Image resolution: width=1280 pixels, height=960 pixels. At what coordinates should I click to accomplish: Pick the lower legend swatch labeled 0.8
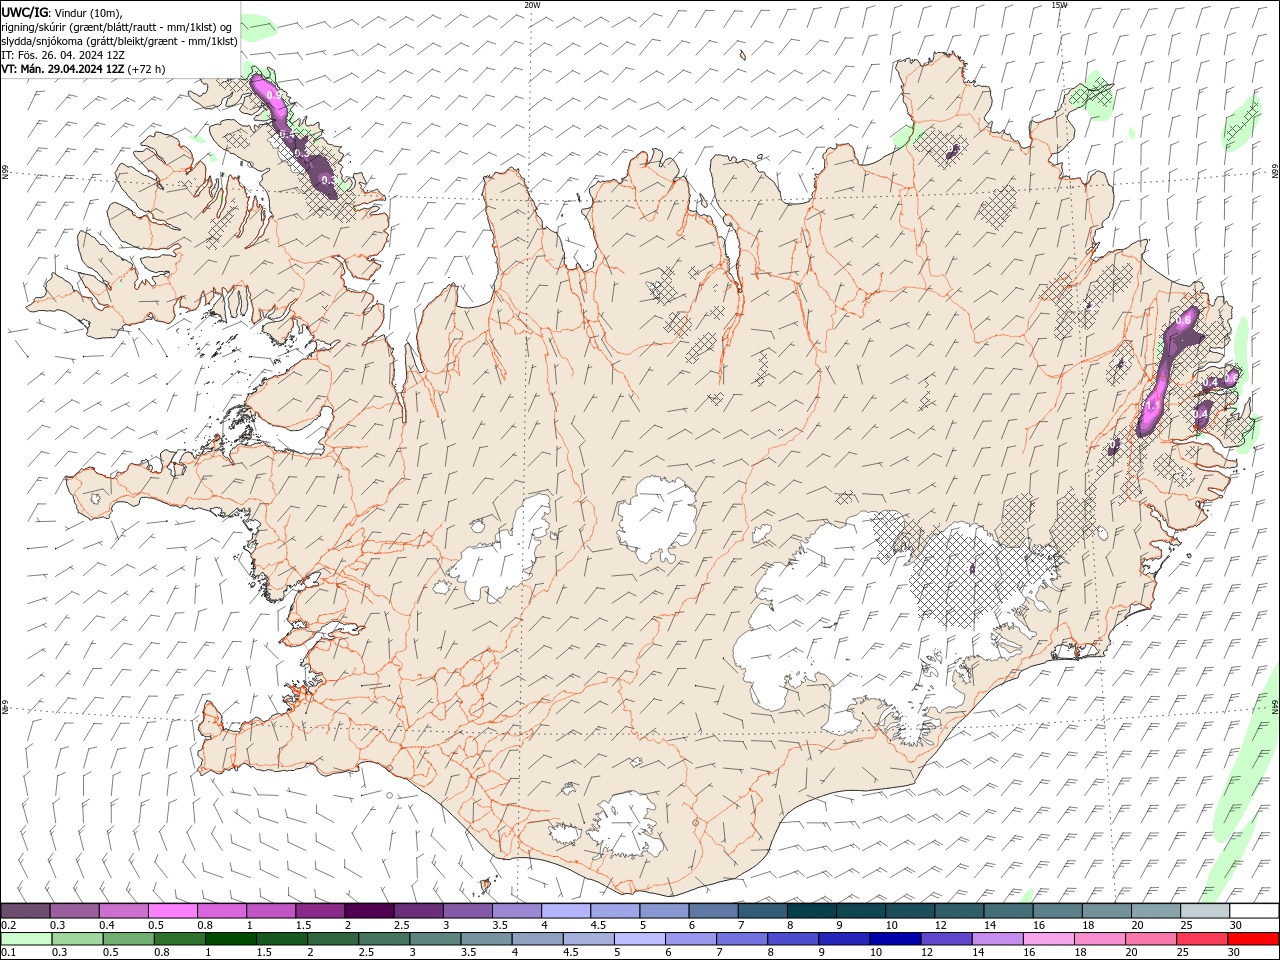[x=180, y=938]
